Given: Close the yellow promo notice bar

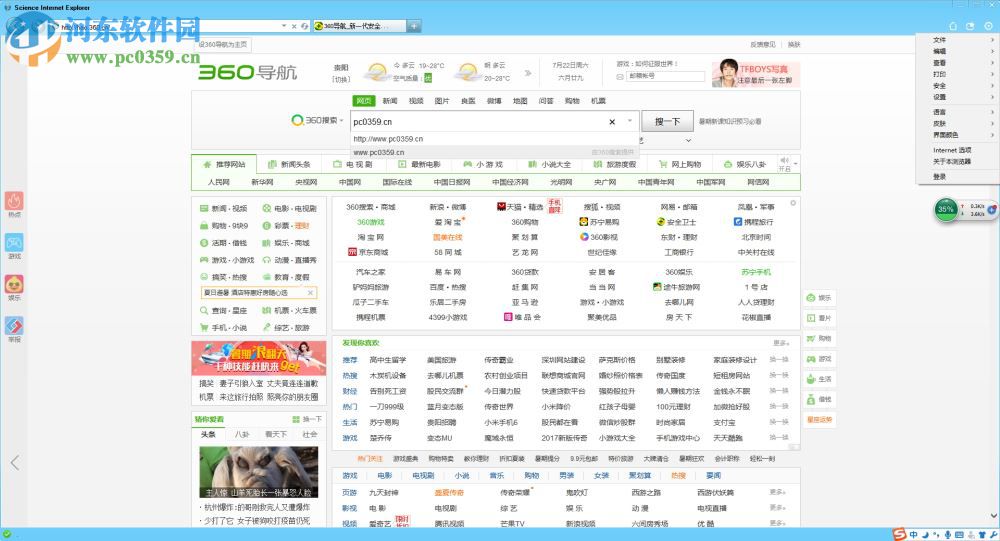Looking at the screenshot, I should click(310, 293).
